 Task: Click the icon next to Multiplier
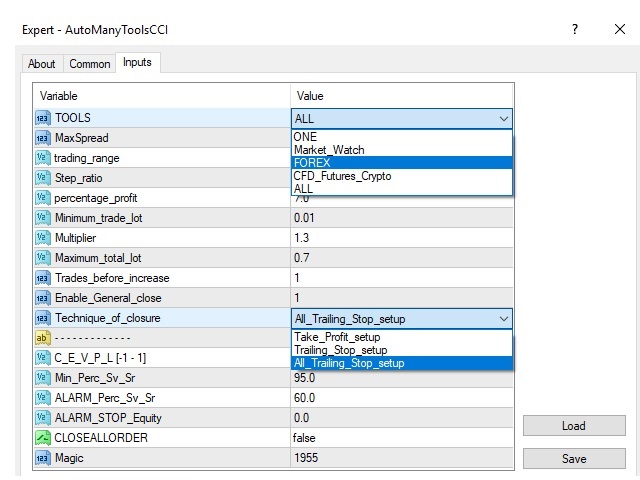pos(43,238)
